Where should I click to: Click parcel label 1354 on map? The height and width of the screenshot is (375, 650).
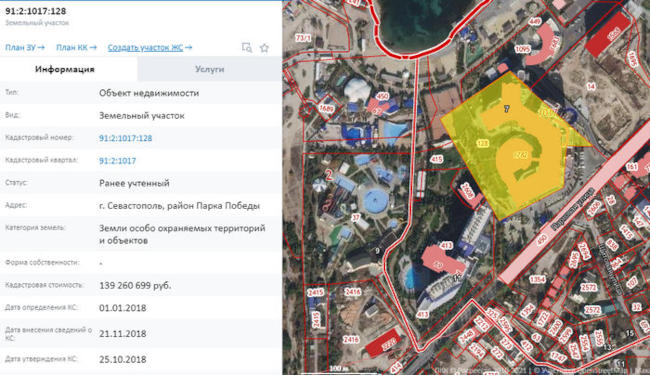[537, 280]
